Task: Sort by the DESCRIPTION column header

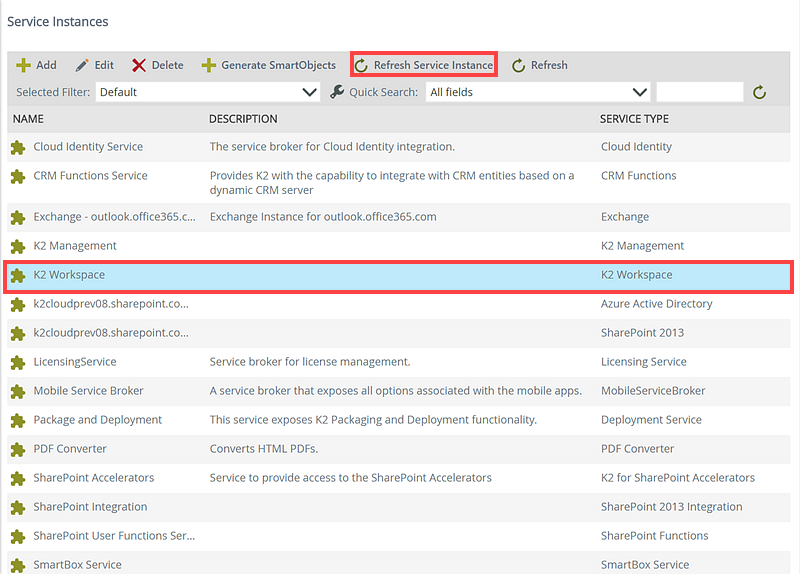Action: tap(243, 119)
